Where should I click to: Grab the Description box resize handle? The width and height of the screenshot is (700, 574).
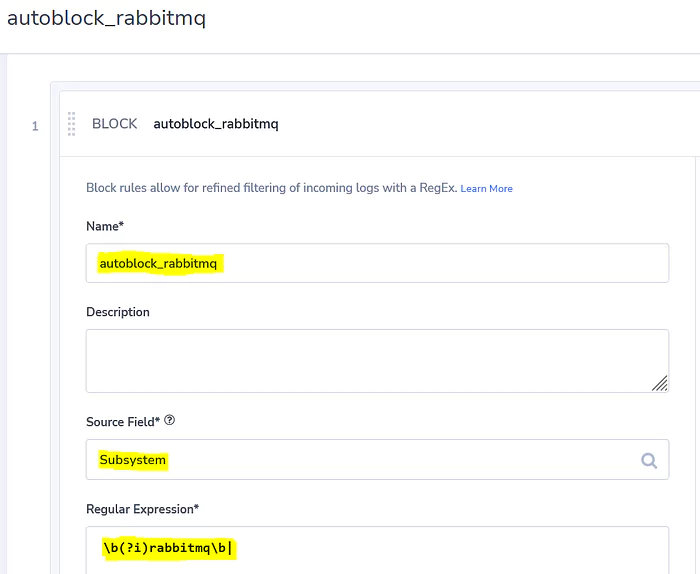659,383
